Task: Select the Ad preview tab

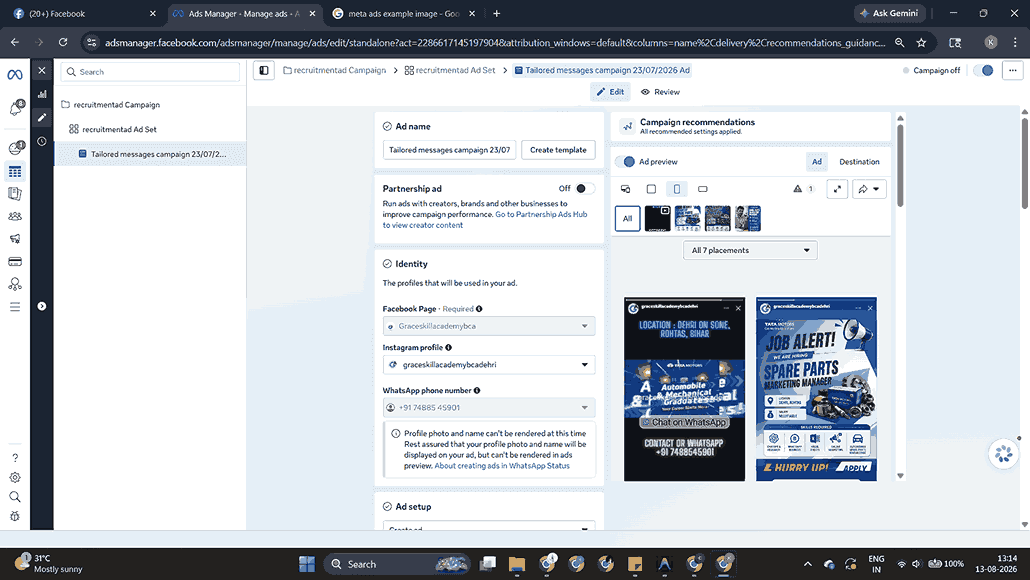Action: (x=817, y=162)
